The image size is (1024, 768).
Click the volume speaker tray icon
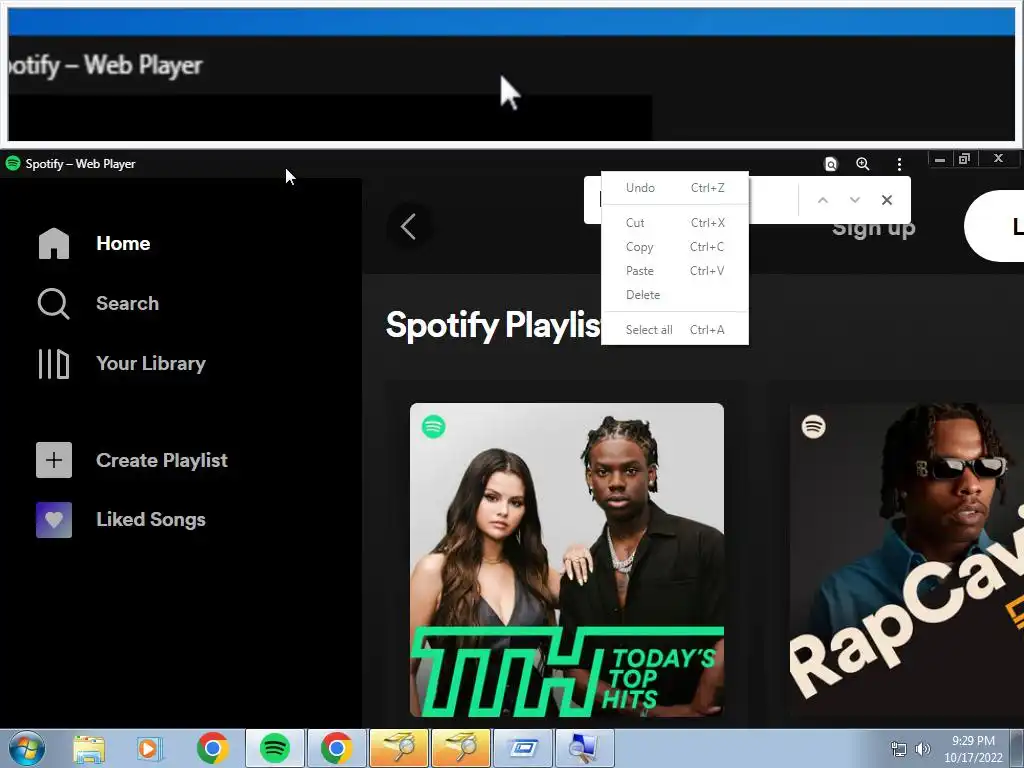(922, 749)
